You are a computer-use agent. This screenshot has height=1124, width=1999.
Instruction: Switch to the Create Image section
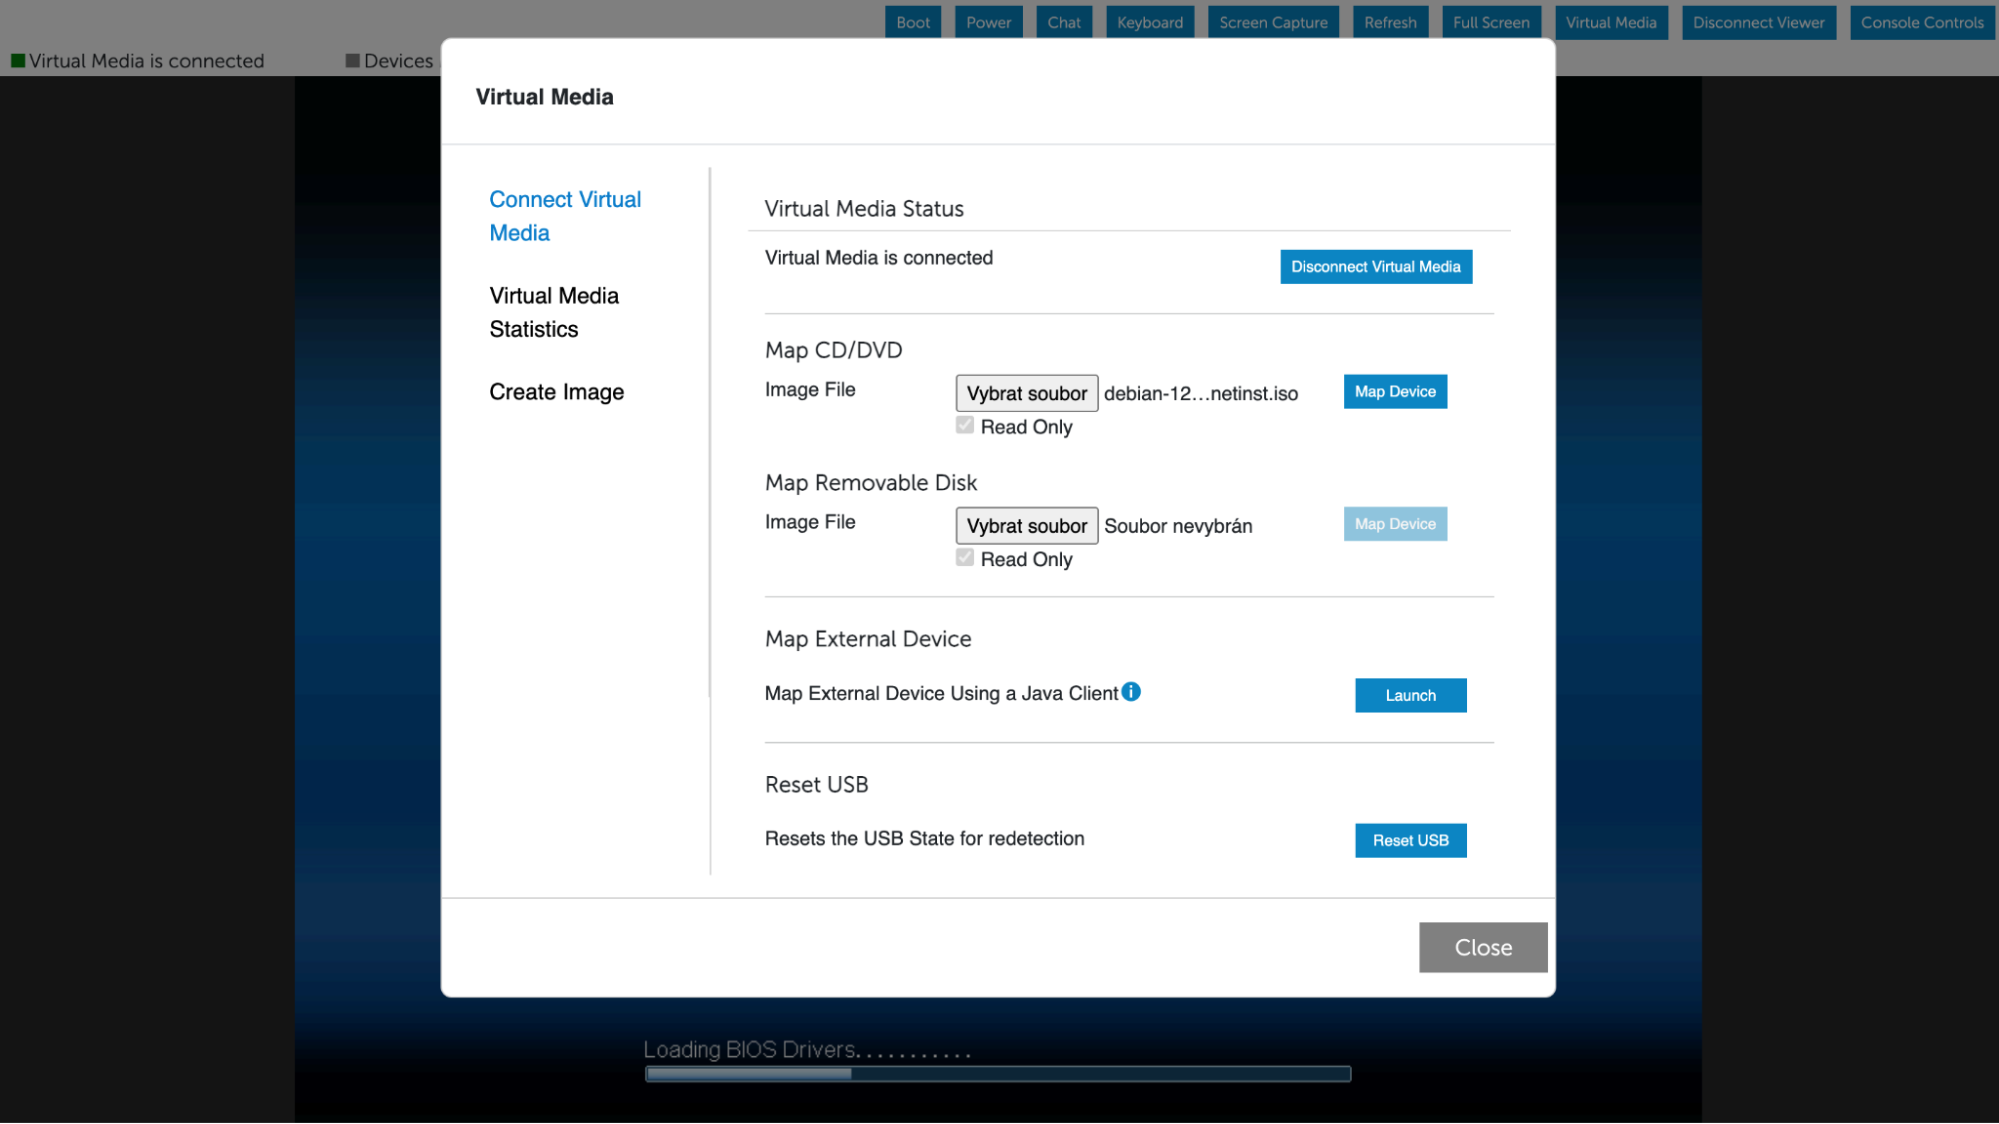tap(556, 392)
